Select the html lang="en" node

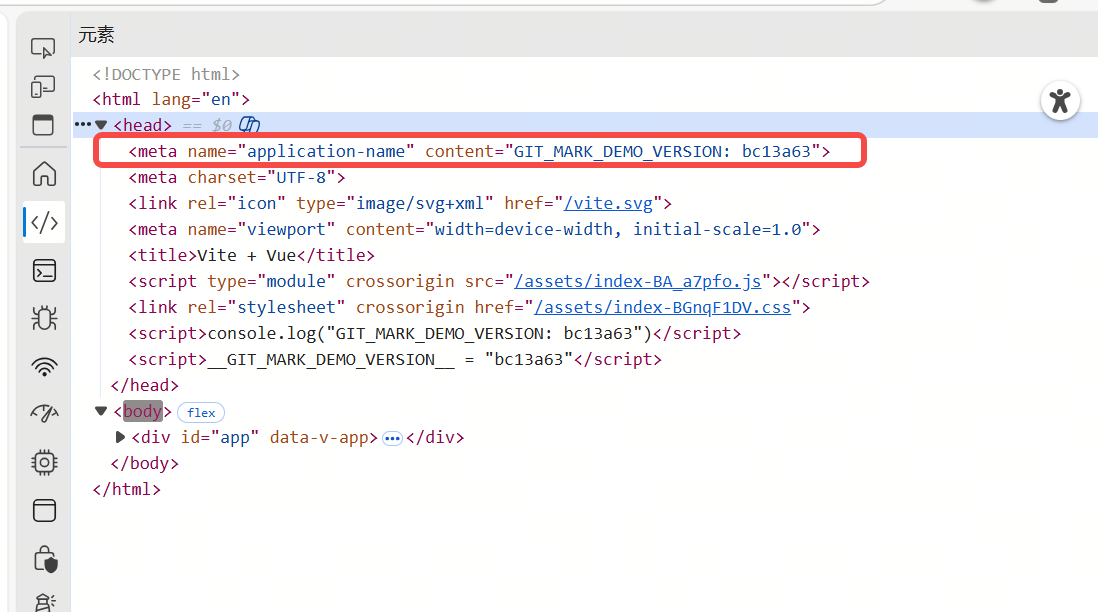(171, 99)
